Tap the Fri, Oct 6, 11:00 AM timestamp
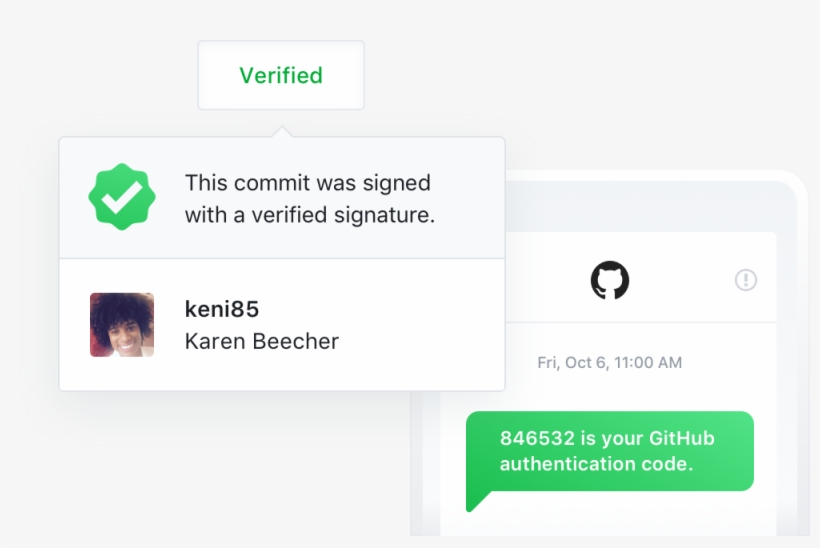This screenshot has width=820, height=548. [610, 363]
